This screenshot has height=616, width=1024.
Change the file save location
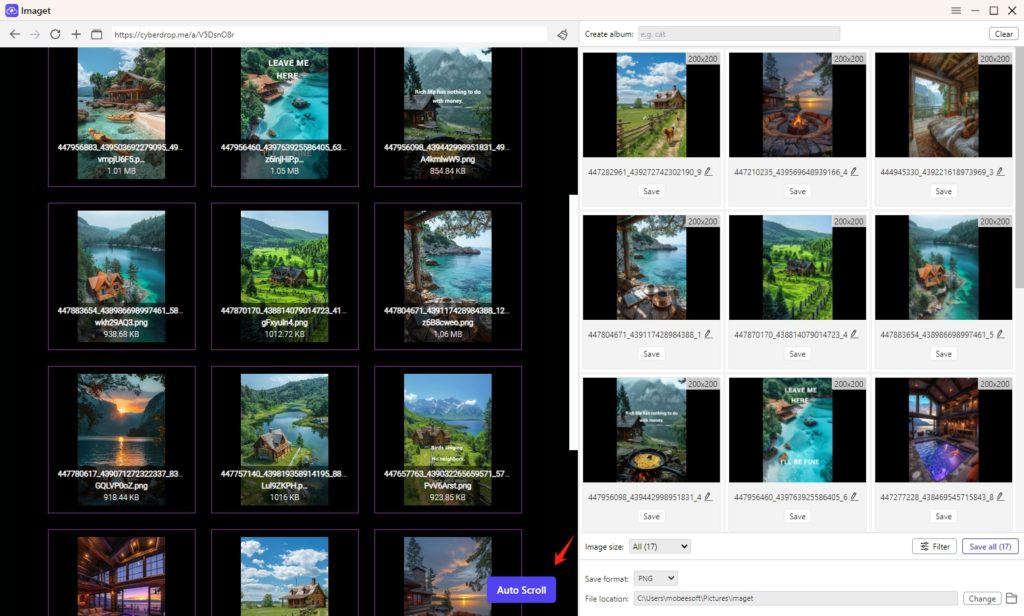coord(981,598)
